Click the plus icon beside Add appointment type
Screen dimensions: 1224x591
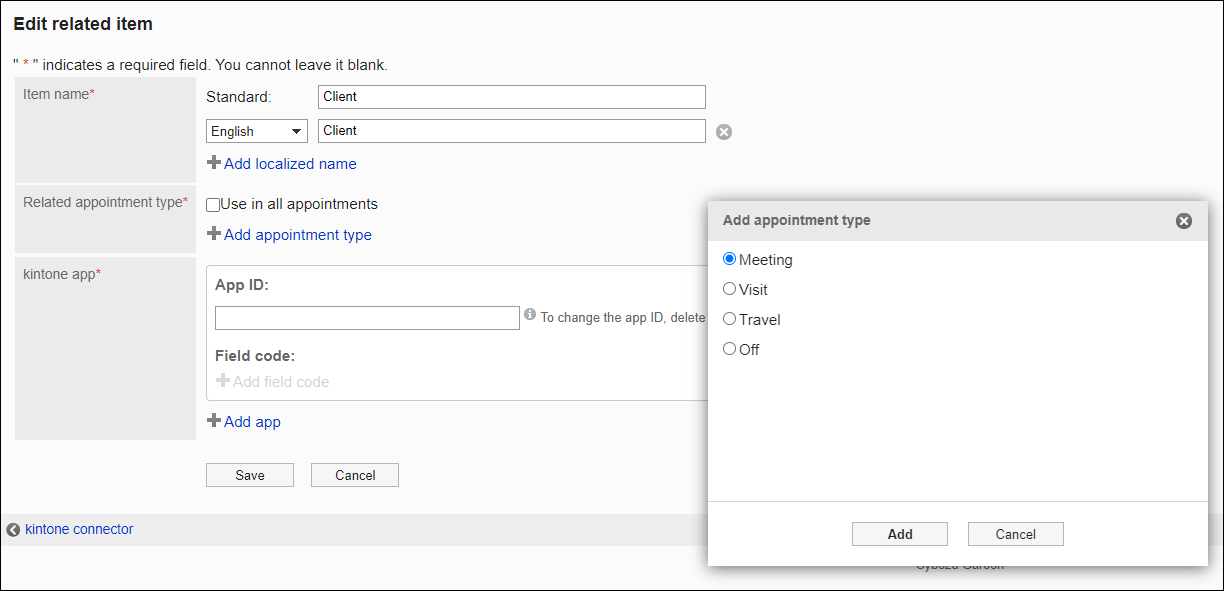pos(214,235)
